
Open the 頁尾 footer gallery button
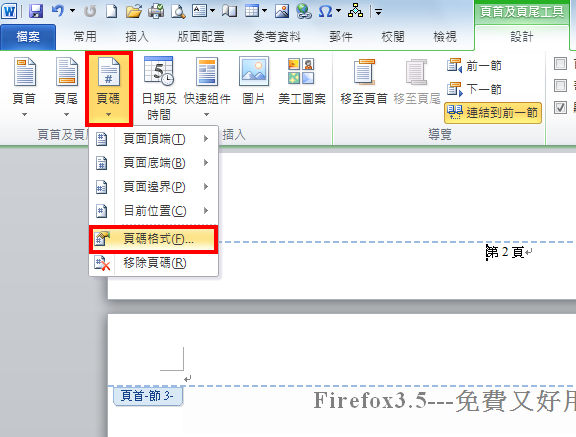click(x=66, y=87)
